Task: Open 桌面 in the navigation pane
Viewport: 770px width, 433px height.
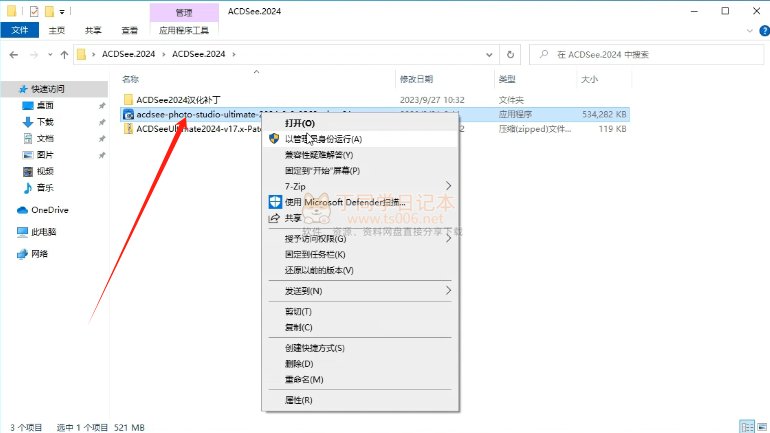Action: (45, 106)
